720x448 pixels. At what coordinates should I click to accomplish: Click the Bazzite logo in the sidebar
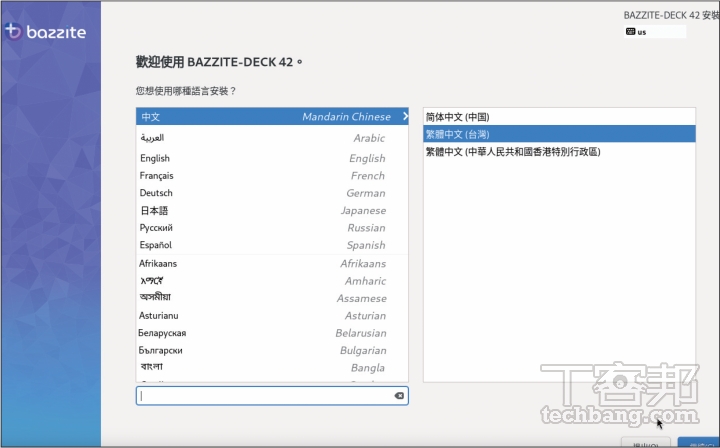(x=45, y=32)
